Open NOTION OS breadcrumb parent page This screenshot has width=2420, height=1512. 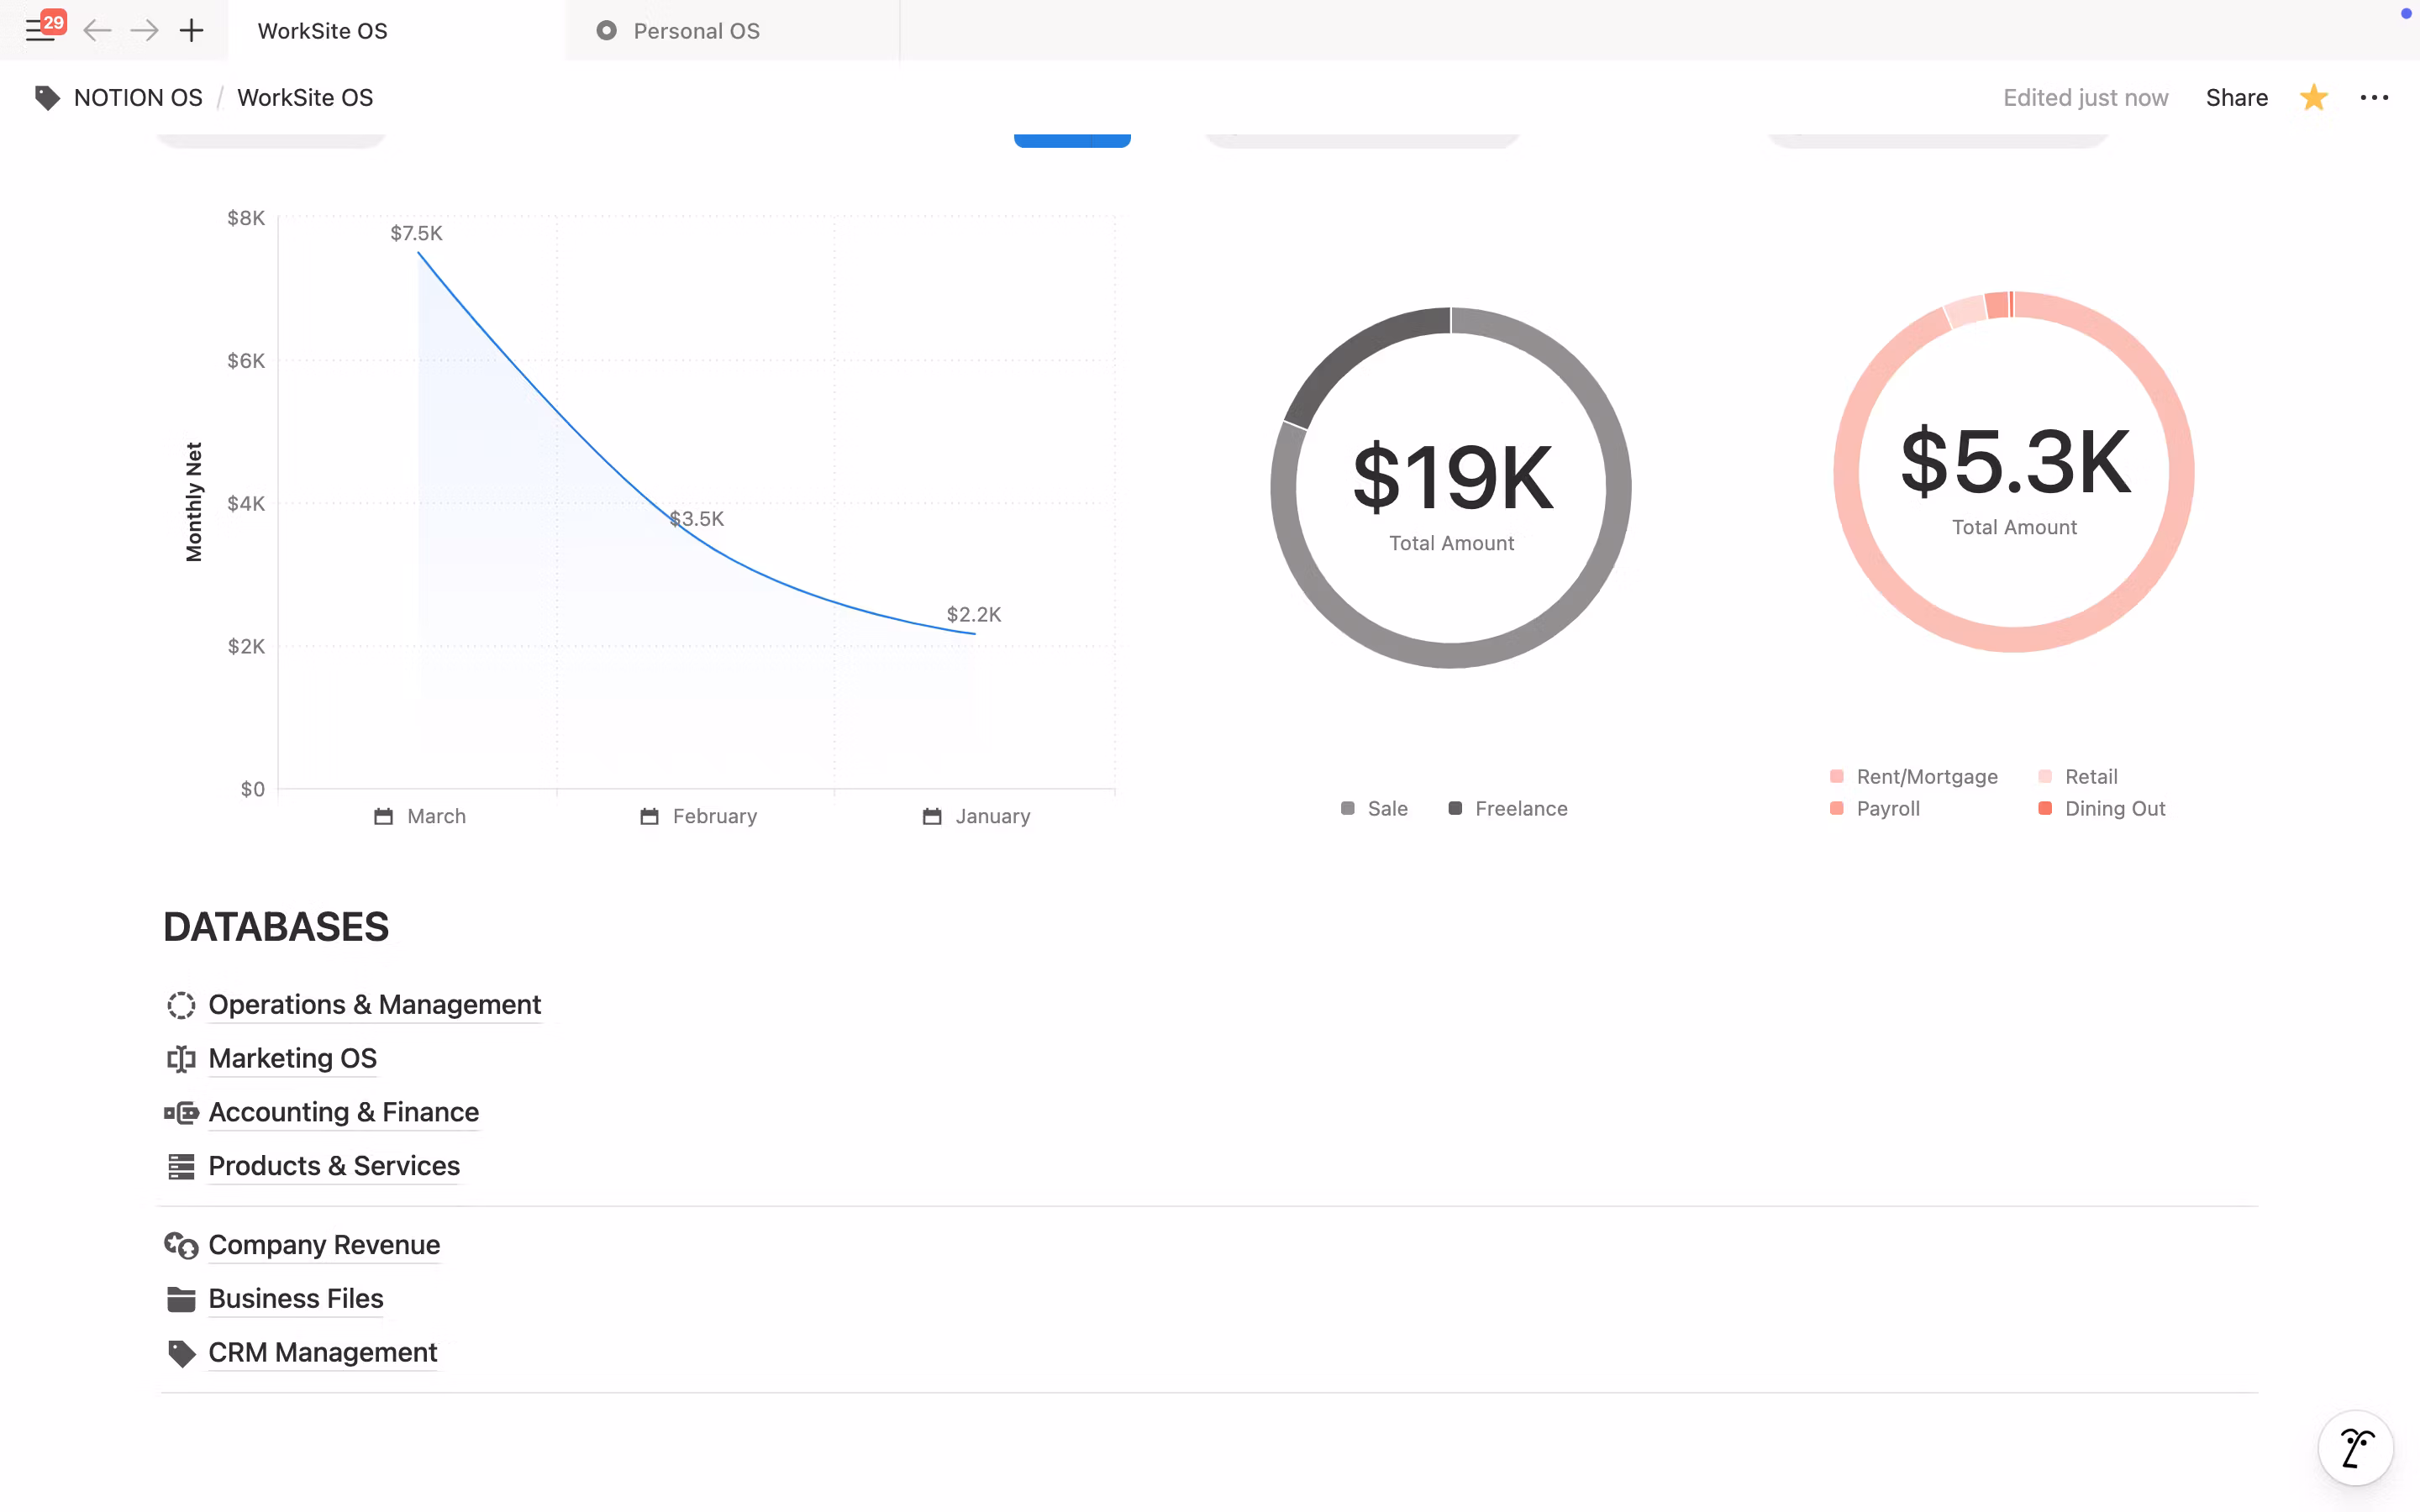coord(138,98)
